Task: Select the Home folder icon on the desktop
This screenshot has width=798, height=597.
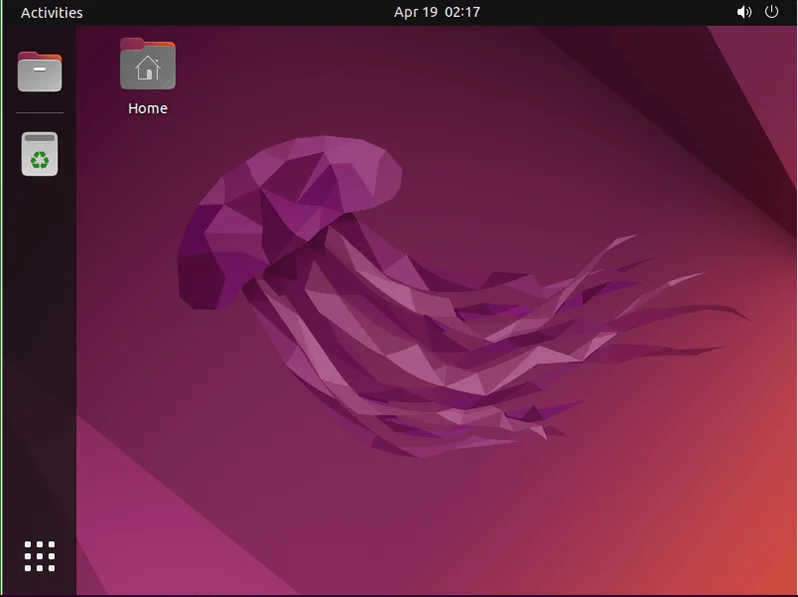Action: (148, 64)
